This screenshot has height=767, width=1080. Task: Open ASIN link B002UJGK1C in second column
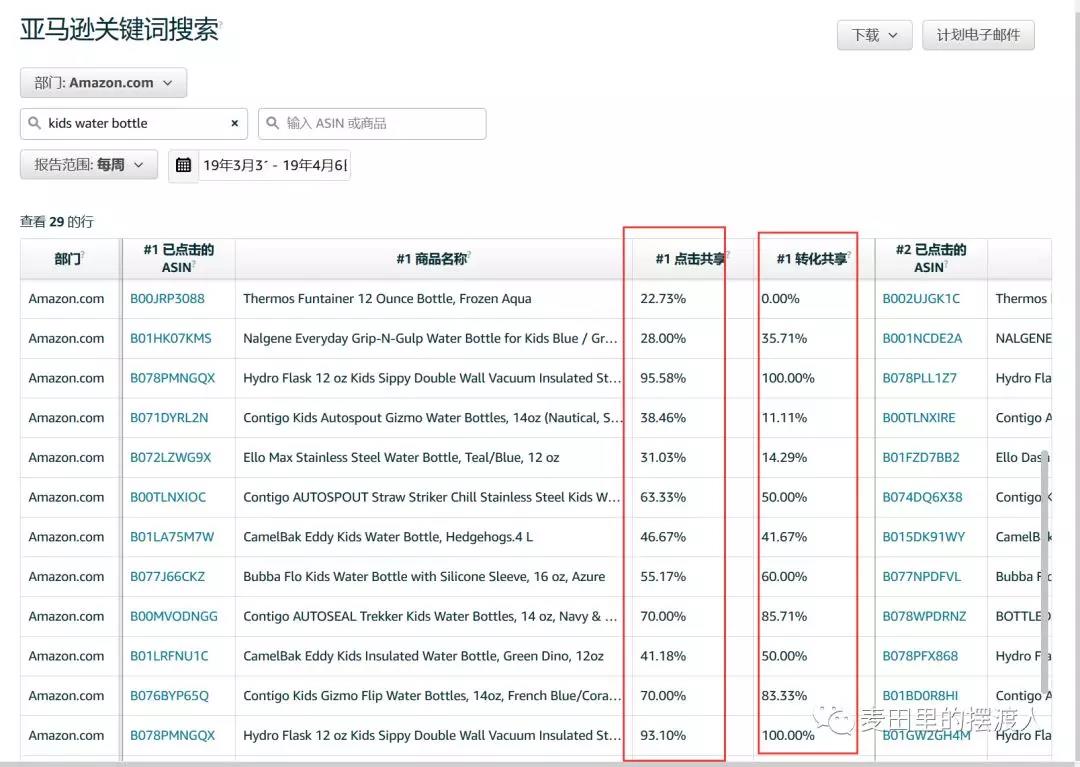click(920, 299)
